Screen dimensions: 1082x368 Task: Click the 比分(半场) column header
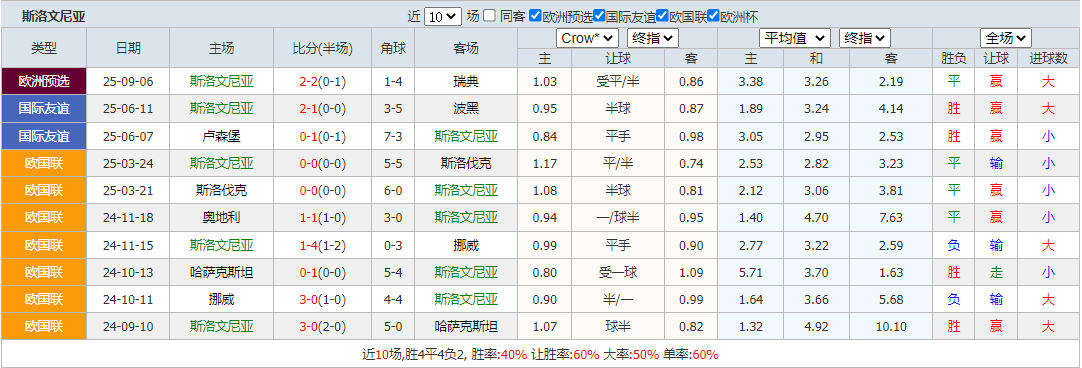(x=322, y=48)
